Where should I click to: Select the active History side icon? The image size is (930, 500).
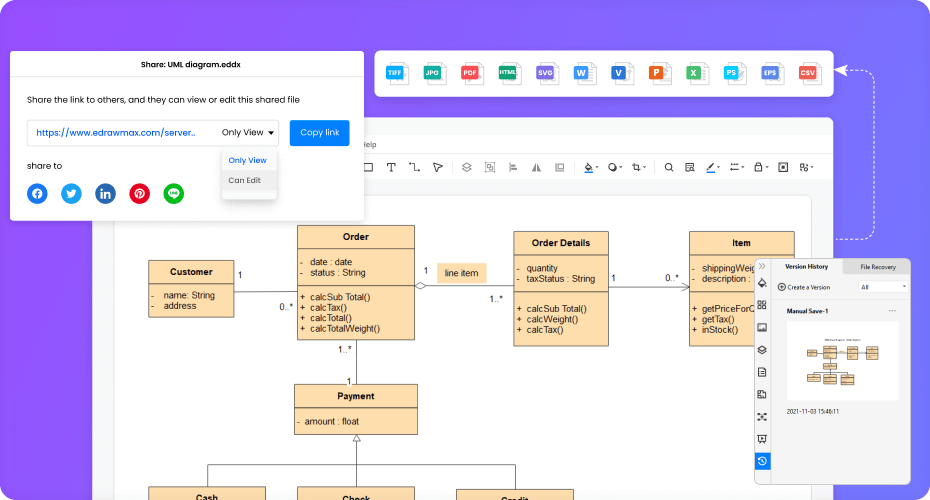coord(762,461)
